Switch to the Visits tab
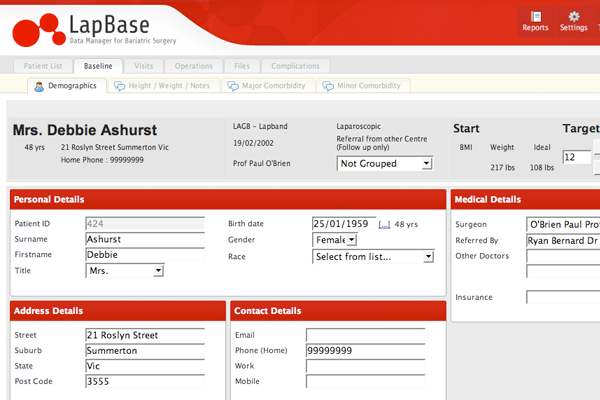The width and height of the screenshot is (600, 400). point(146,66)
